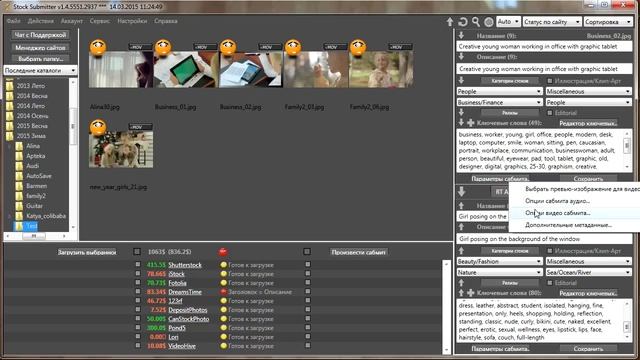Click the round globe icon beside Auto

point(489,22)
